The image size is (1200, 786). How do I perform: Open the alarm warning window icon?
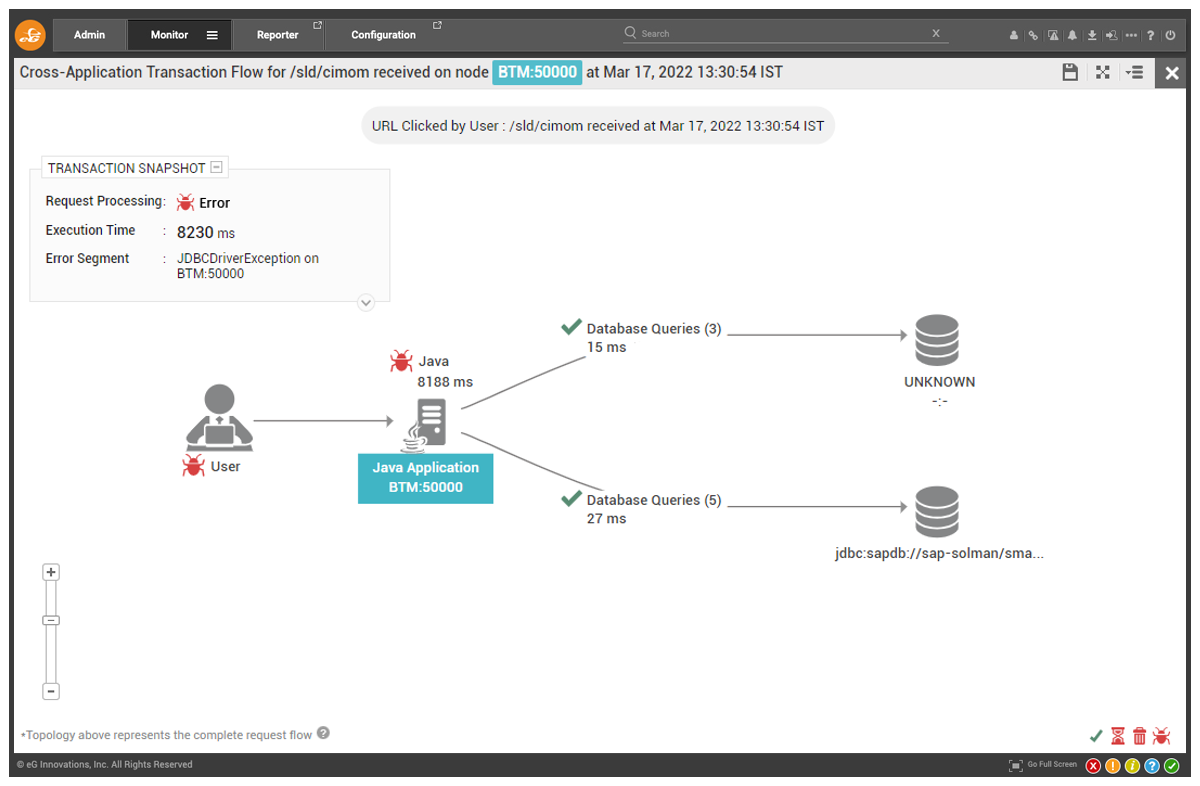click(x=1053, y=35)
